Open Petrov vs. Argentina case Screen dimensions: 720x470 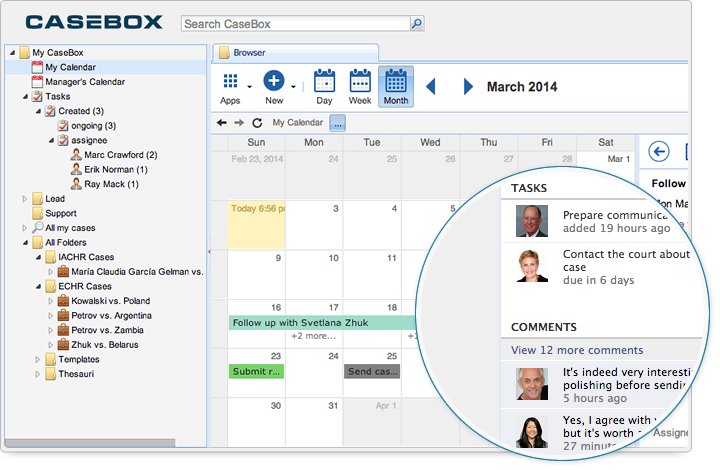click(x=111, y=316)
